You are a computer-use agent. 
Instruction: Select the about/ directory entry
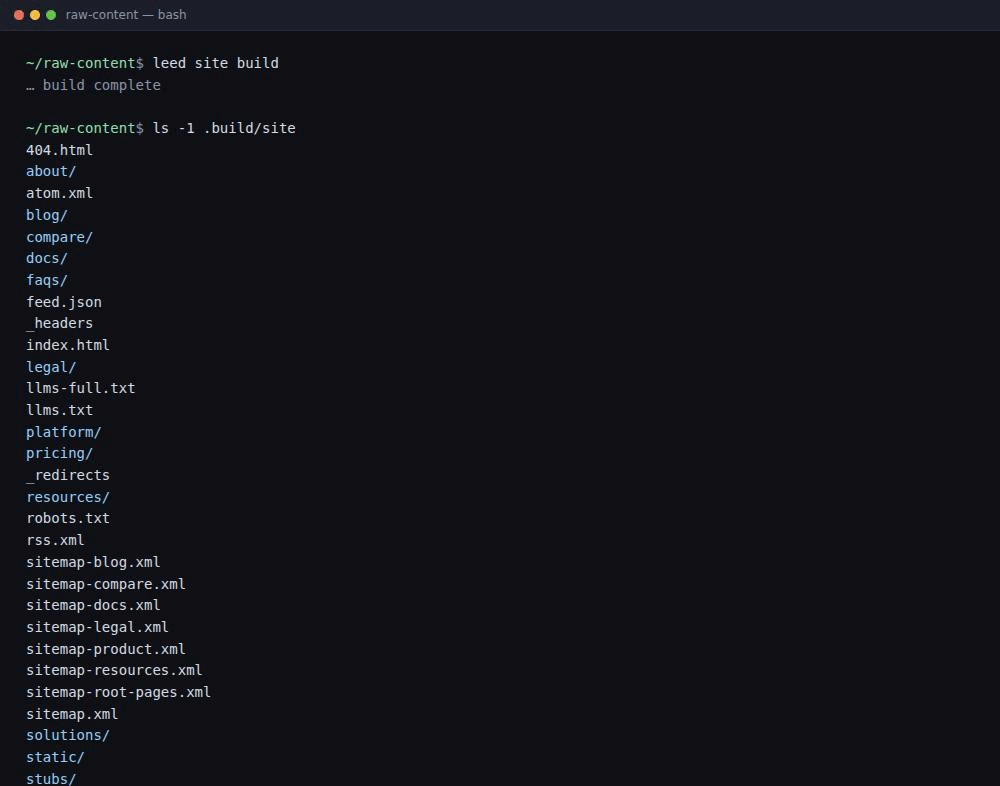click(51, 172)
